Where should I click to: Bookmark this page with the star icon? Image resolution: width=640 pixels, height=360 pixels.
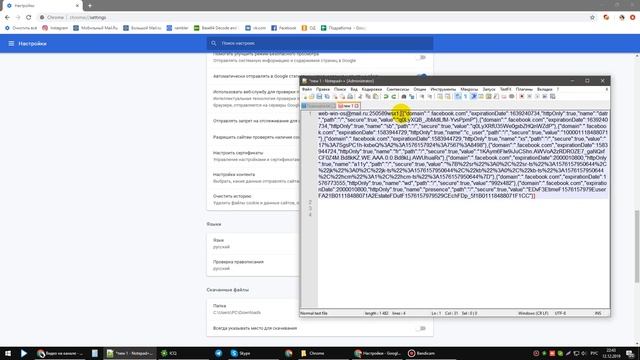(592, 18)
